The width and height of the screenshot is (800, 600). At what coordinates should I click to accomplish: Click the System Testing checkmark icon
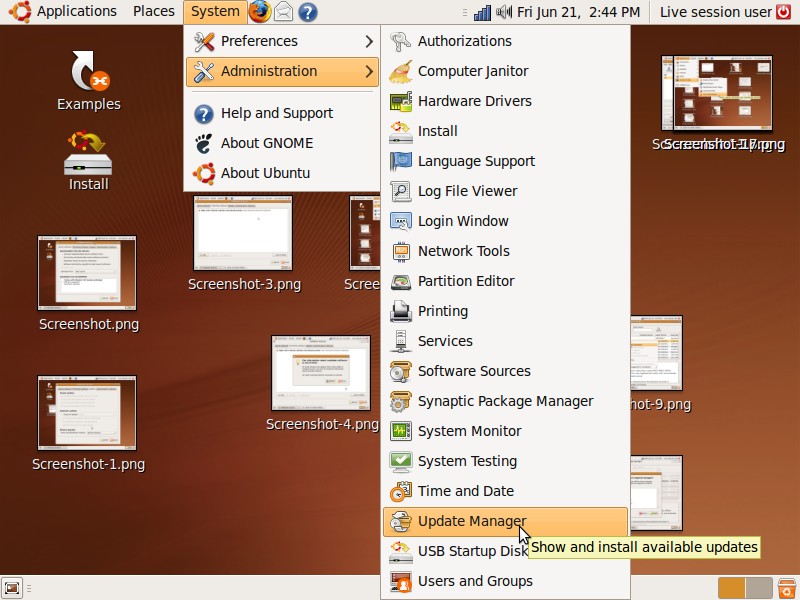click(x=401, y=461)
